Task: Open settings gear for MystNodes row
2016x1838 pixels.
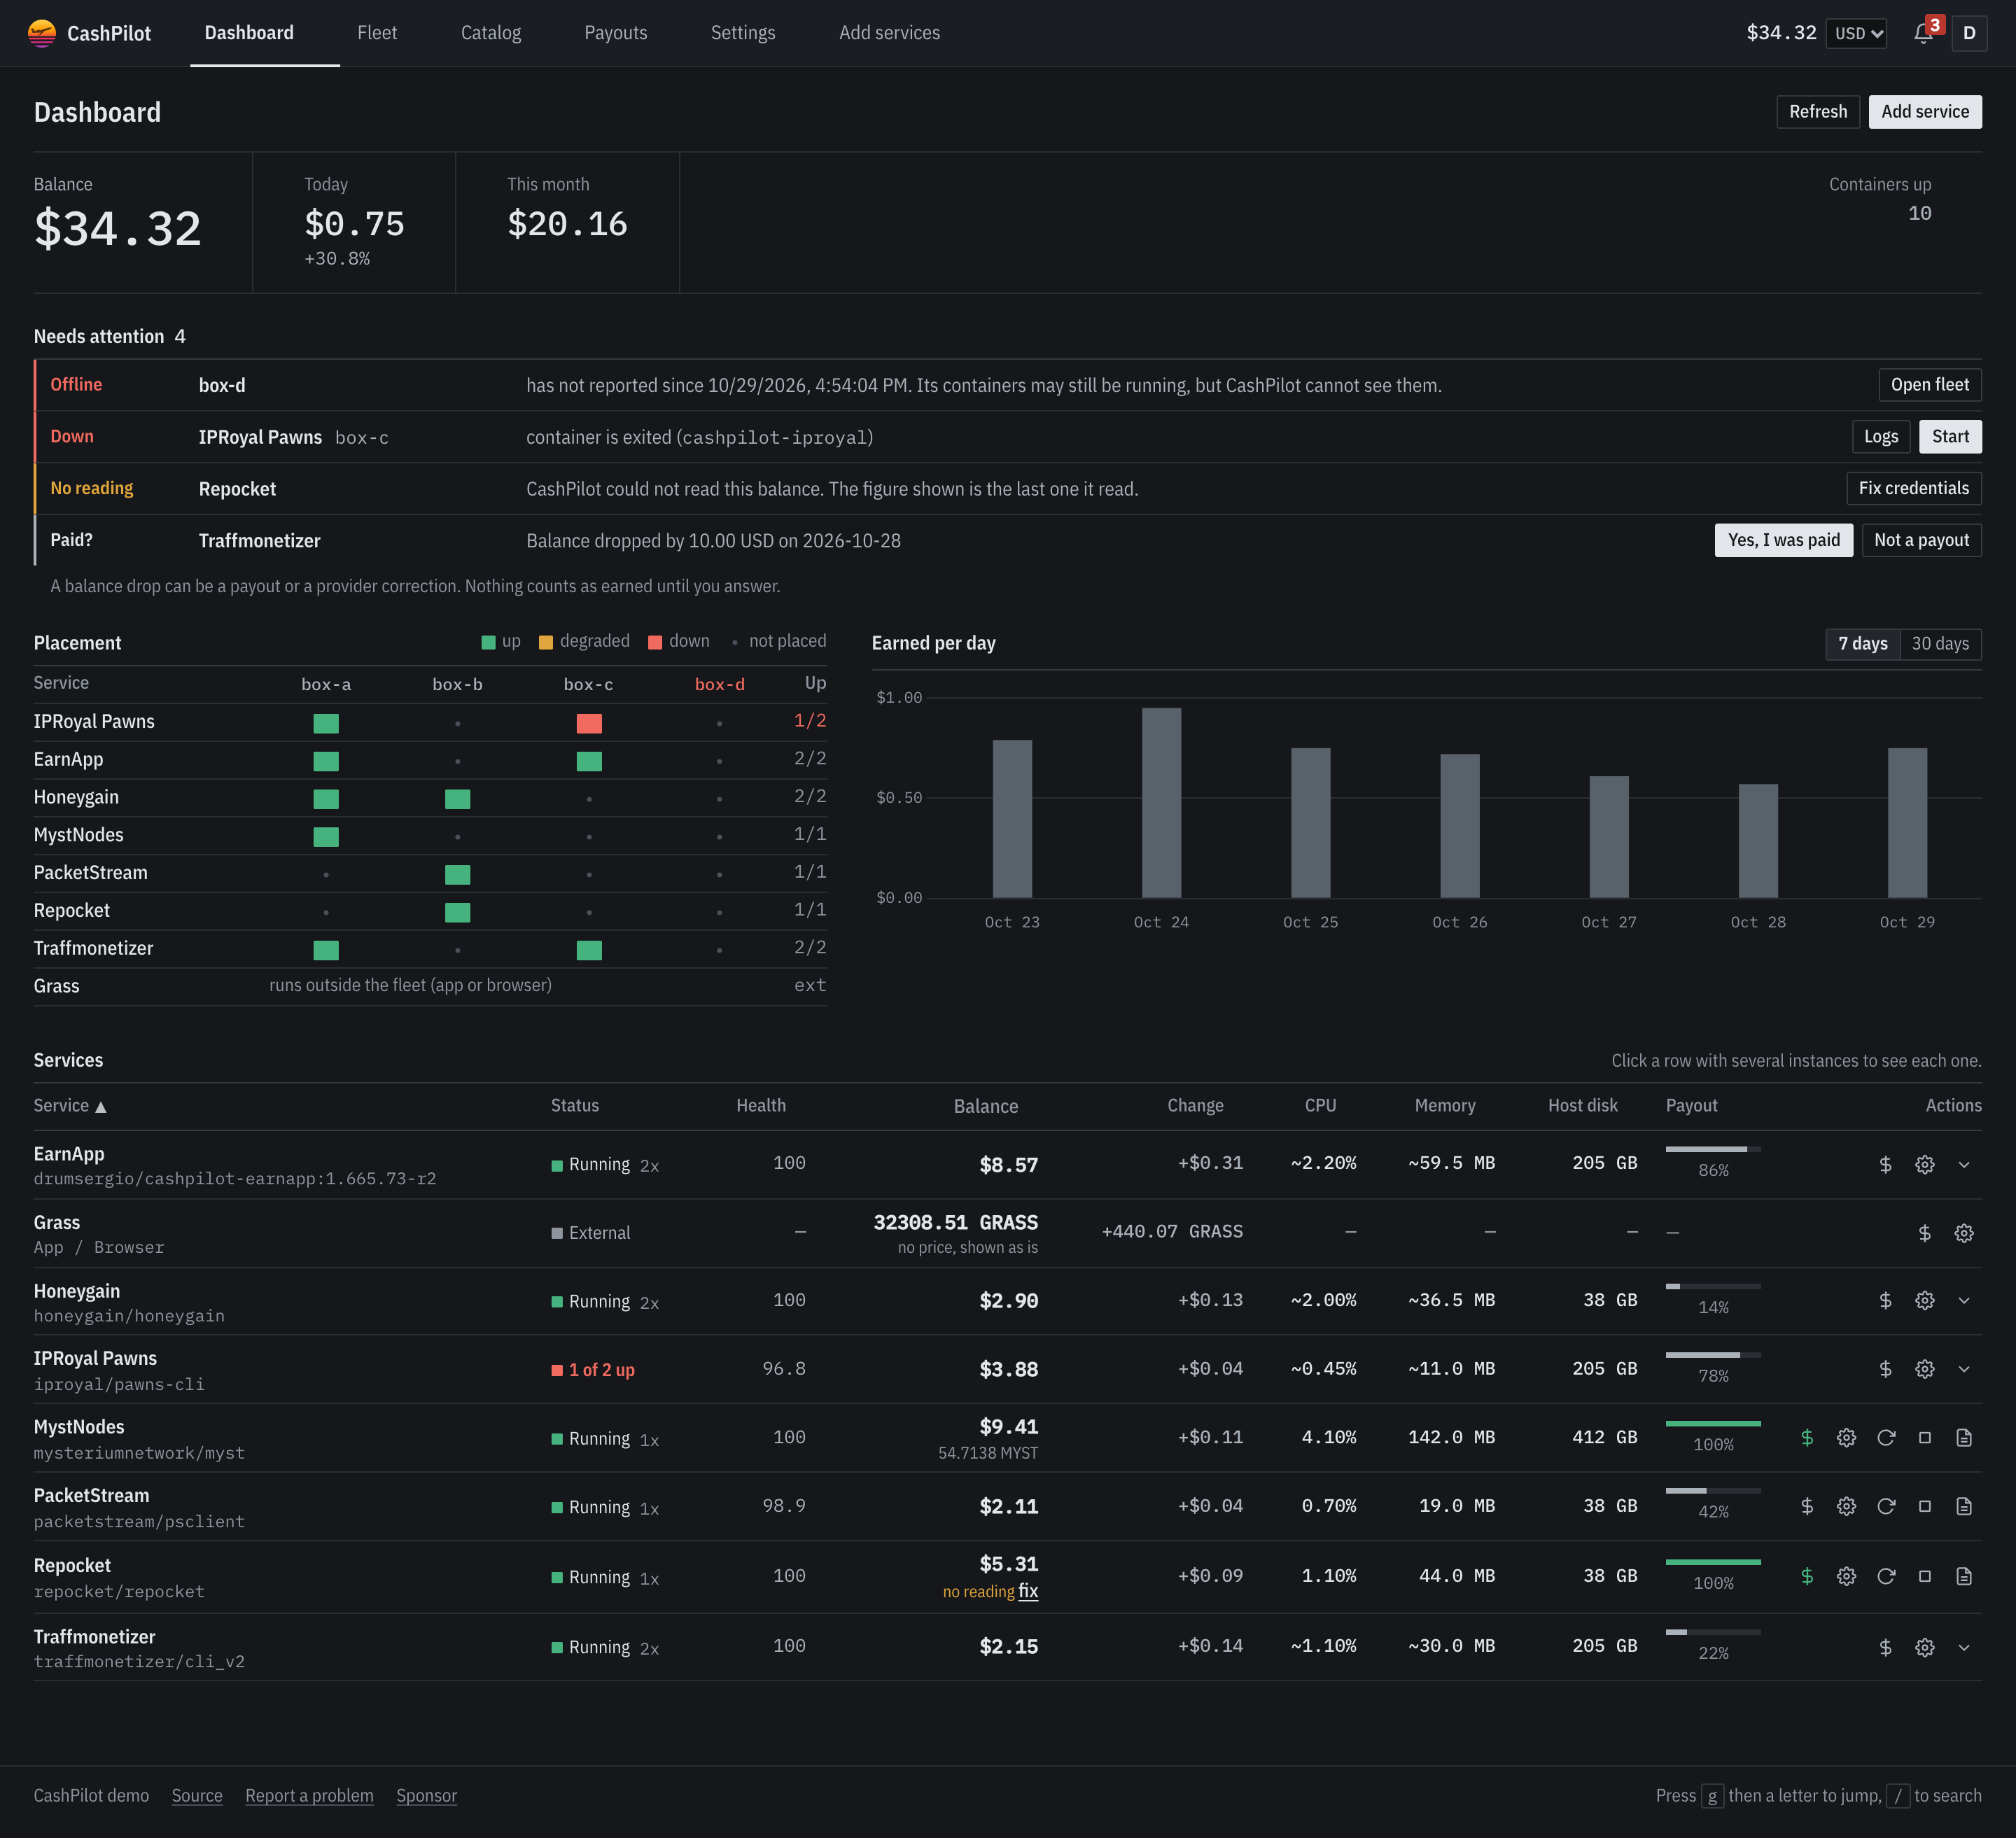Action: [x=1846, y=1437]
